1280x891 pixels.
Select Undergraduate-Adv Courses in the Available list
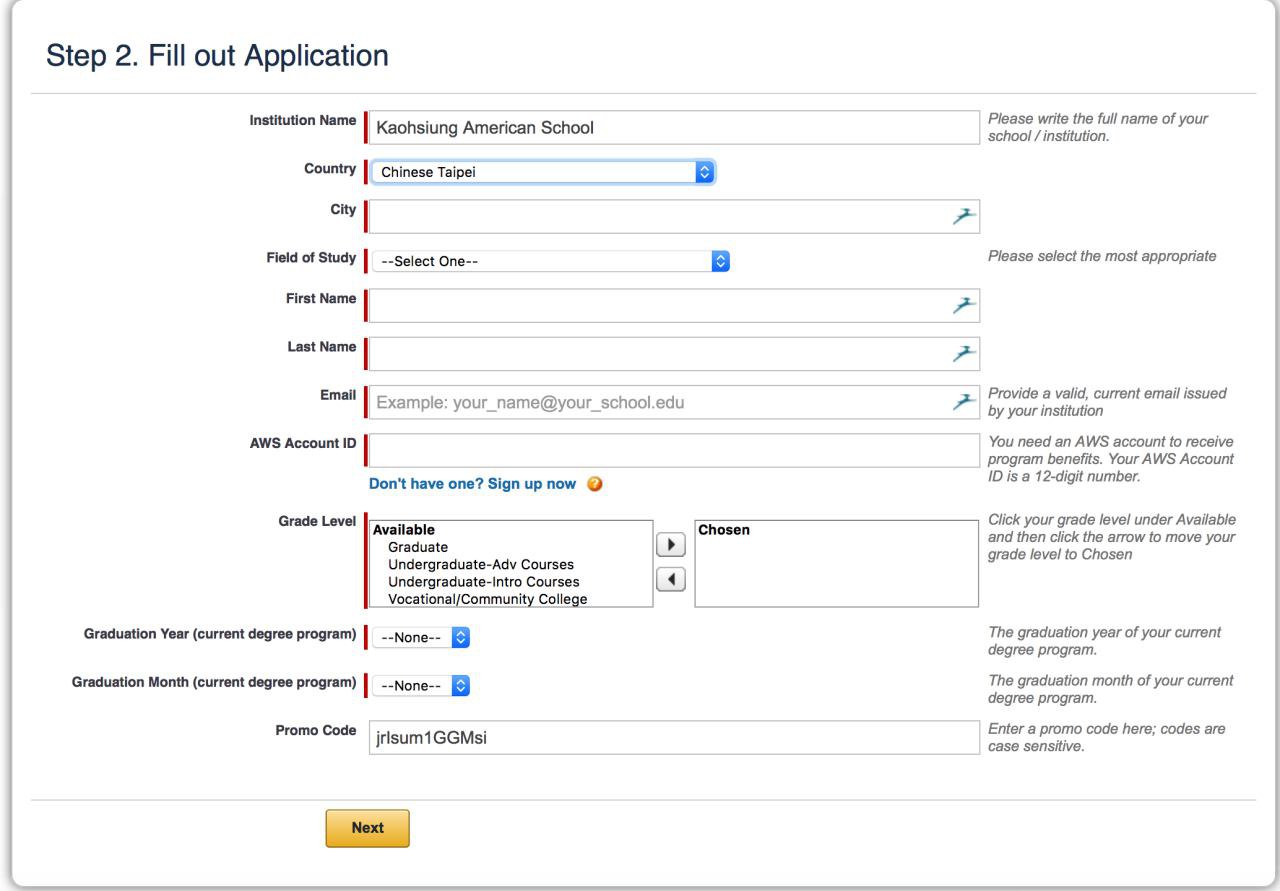point(481,564)
